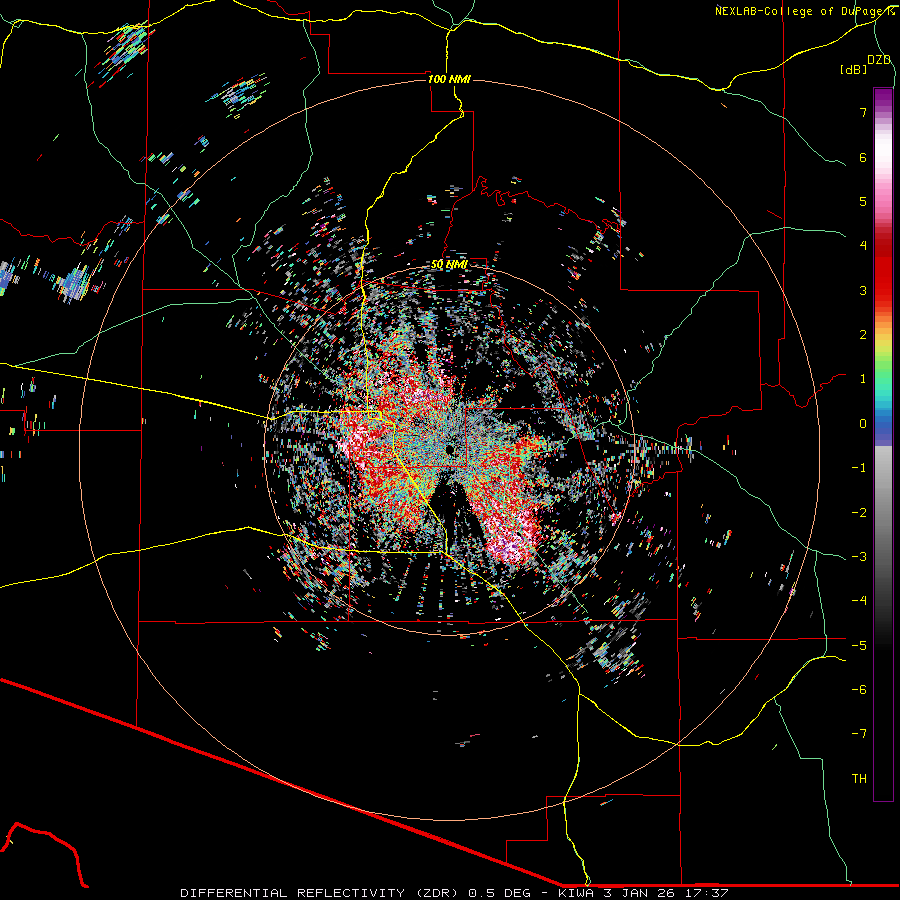Viewport: 900px width, 900px height.
Task: Click the 50 NMI range ring label
Action: coord(449,265)
